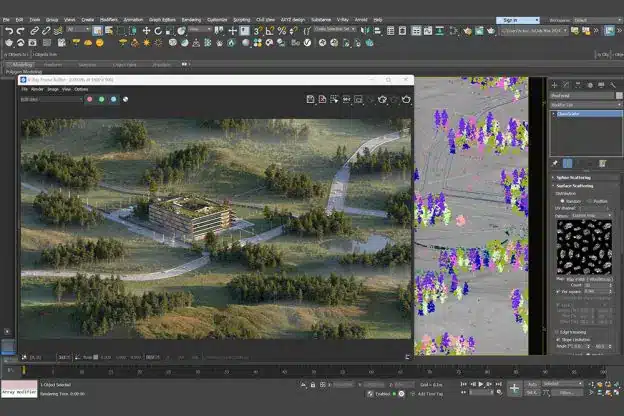
Task: Click the yellow sun light icon
Action: click(147, 43)
